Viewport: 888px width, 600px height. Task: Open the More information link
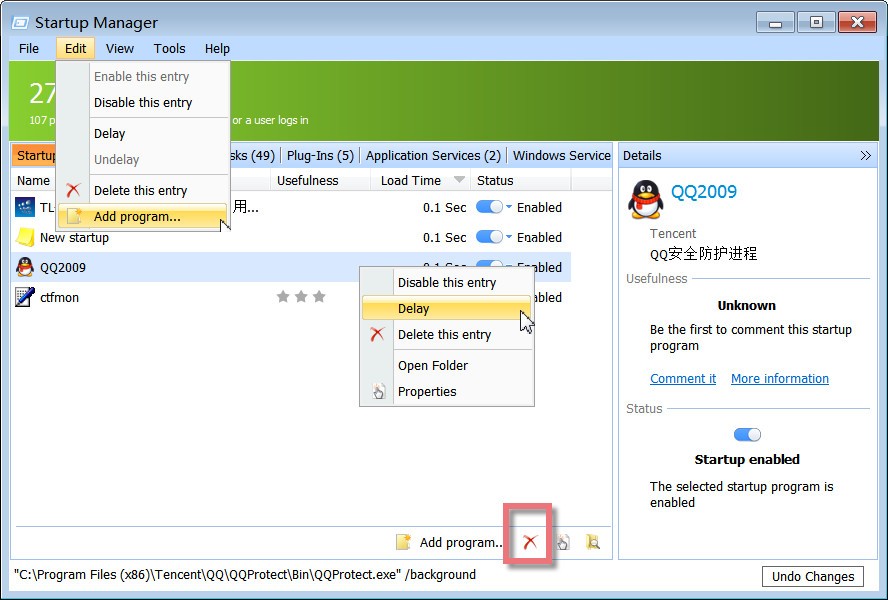(779, 379)
